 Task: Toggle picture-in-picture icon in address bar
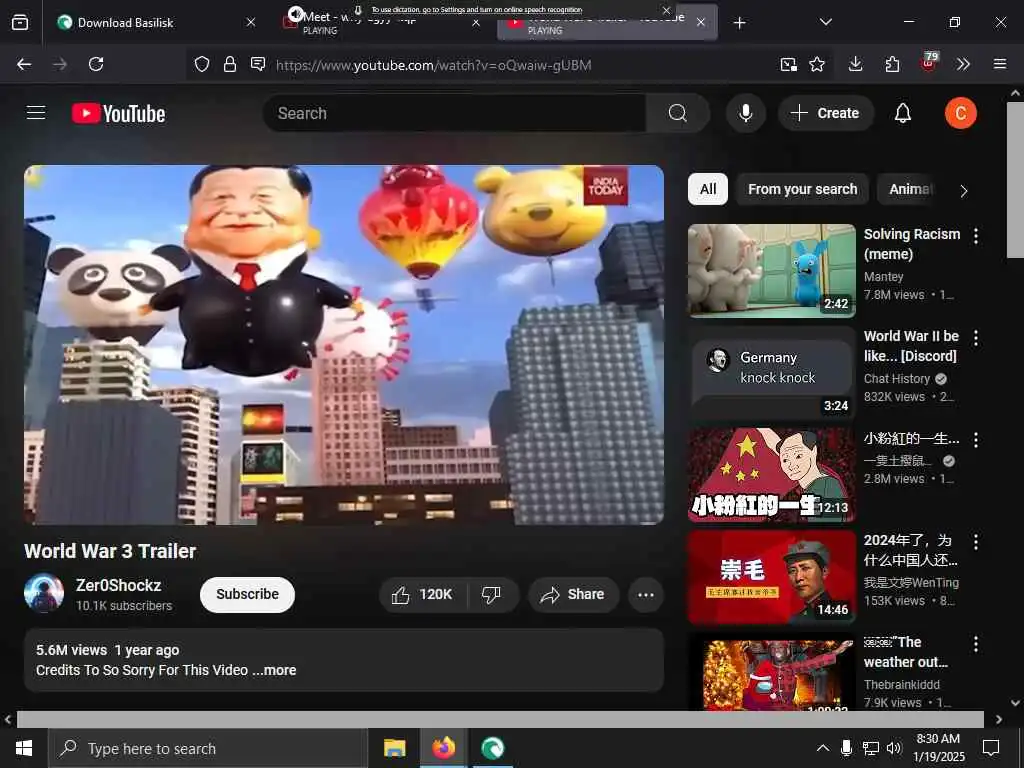point(788,64)
